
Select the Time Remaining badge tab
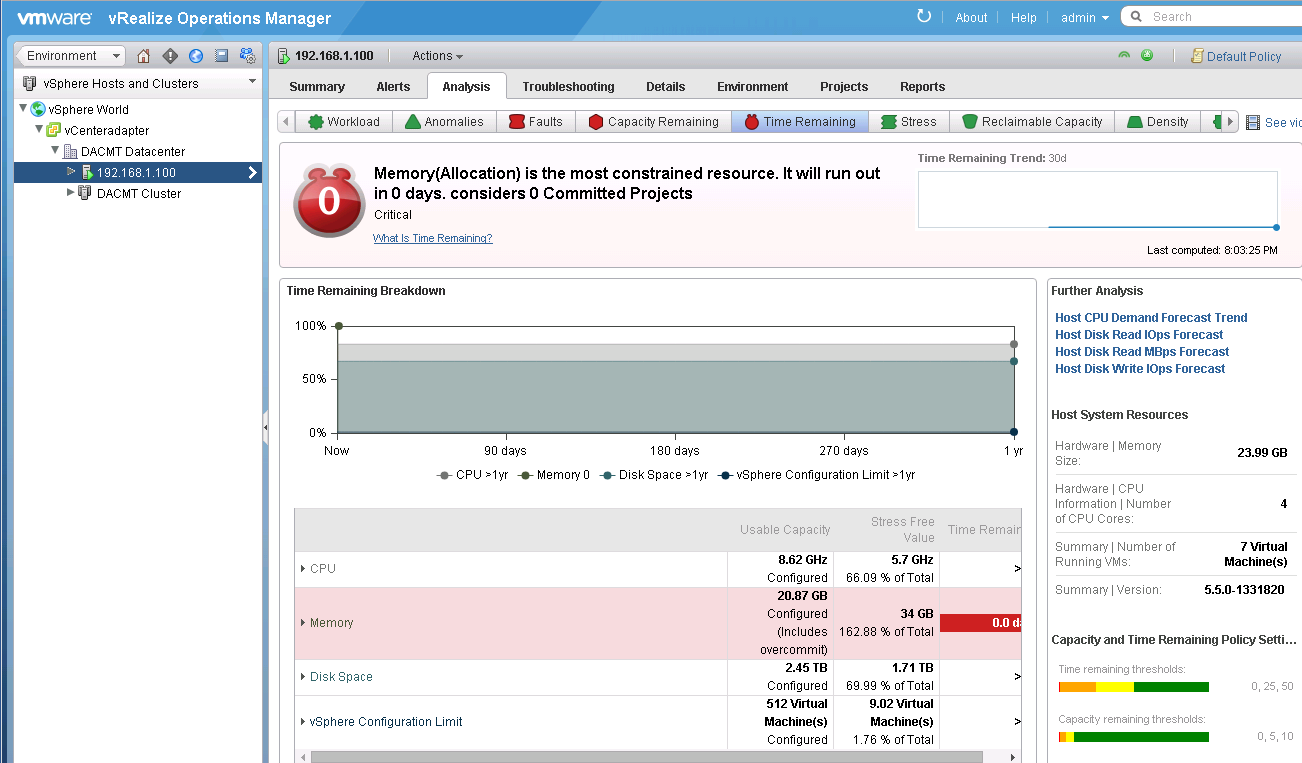tap(800, 121)
